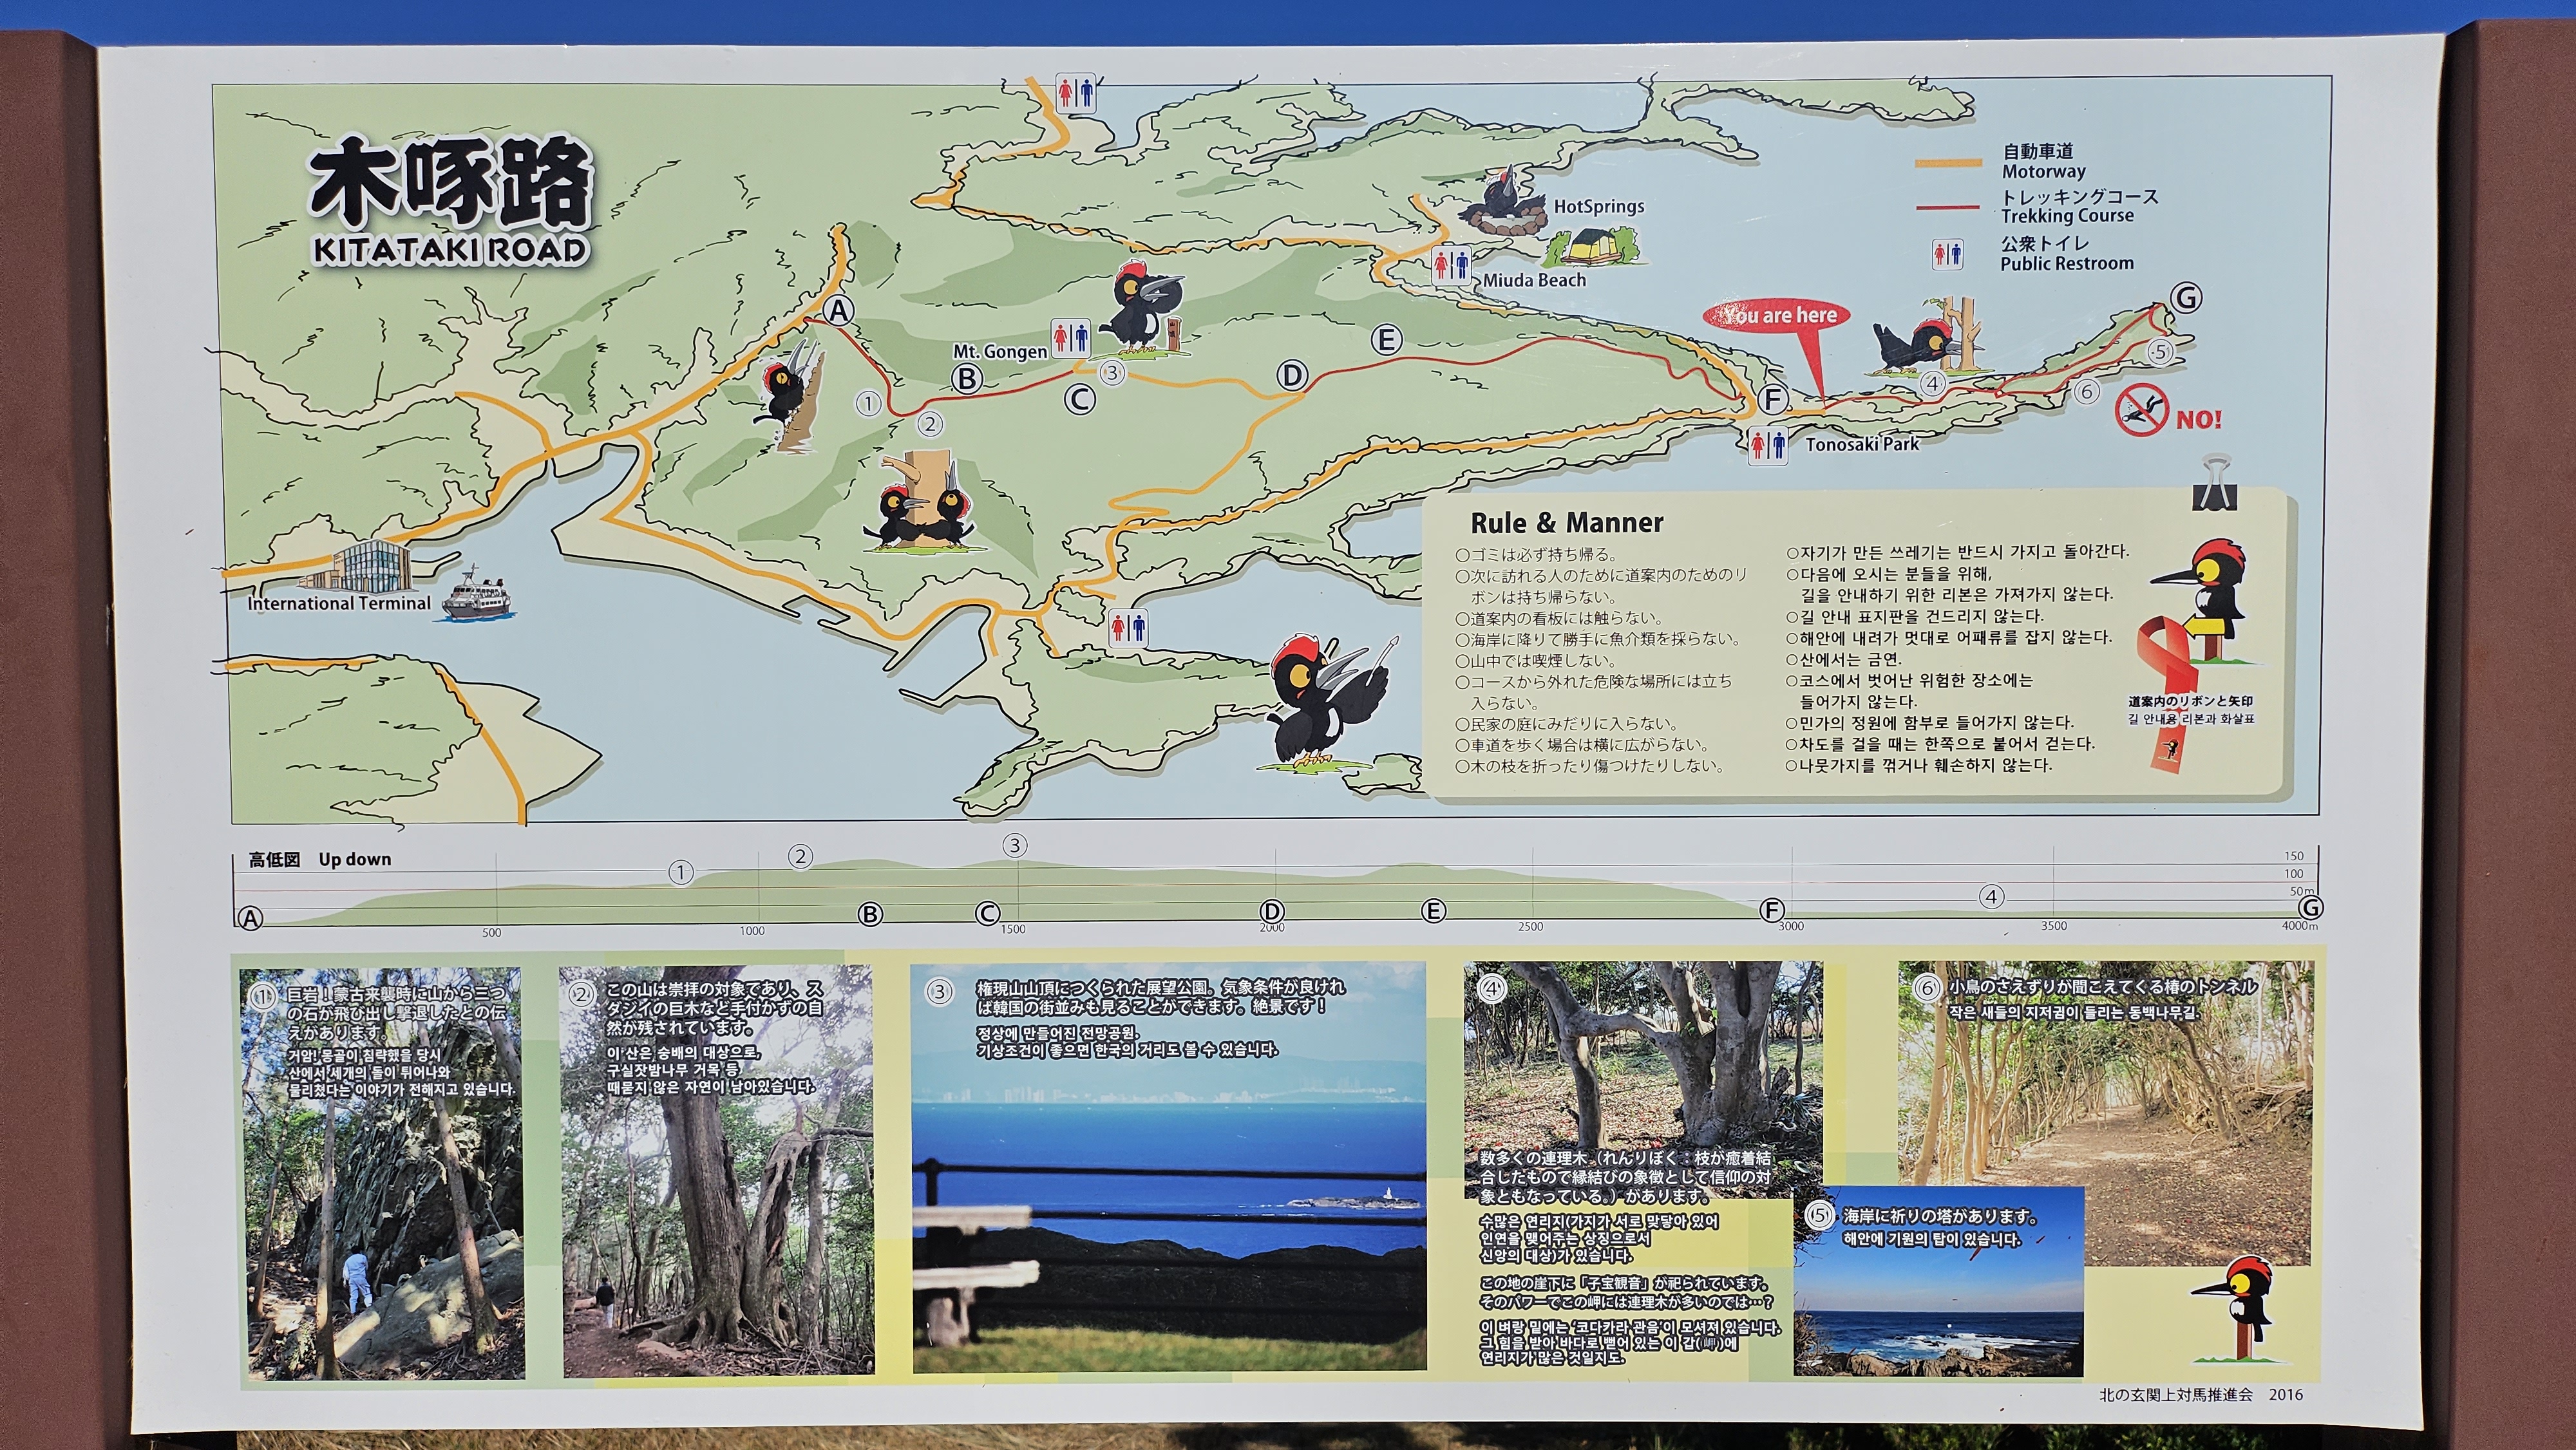
Task: Click numbered spot 4 on the map
Action: [1932, 383]
